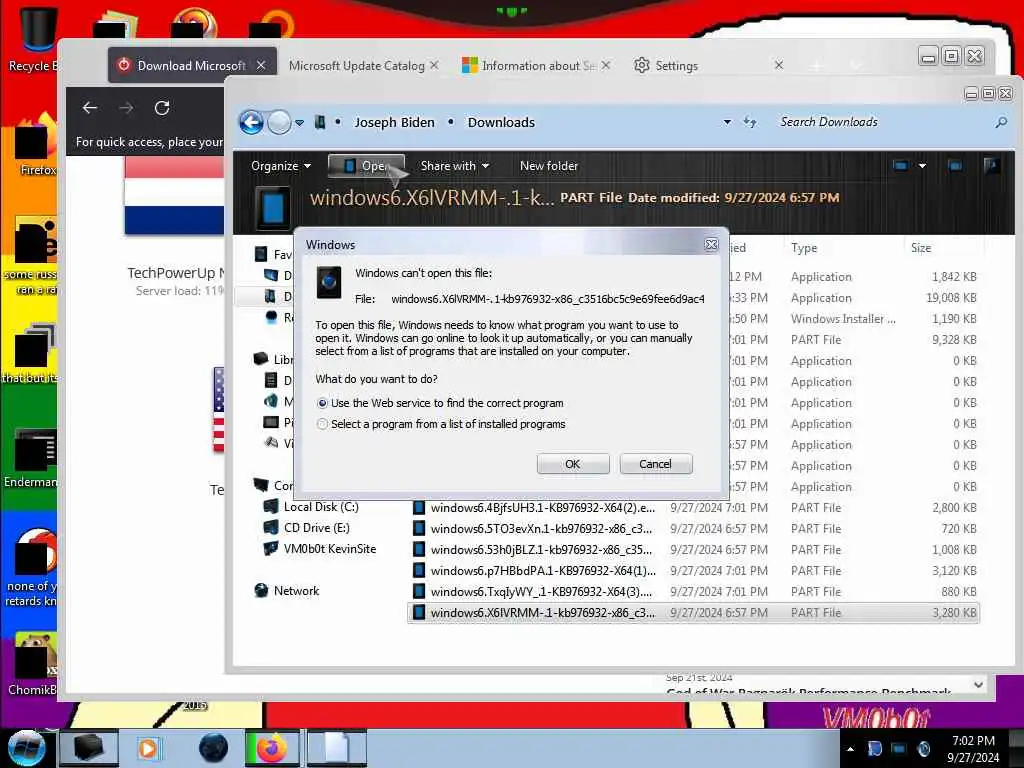Open the document icon in taskbar
Viewport: 1024px width, 768px height.
(x=337, y=748)
